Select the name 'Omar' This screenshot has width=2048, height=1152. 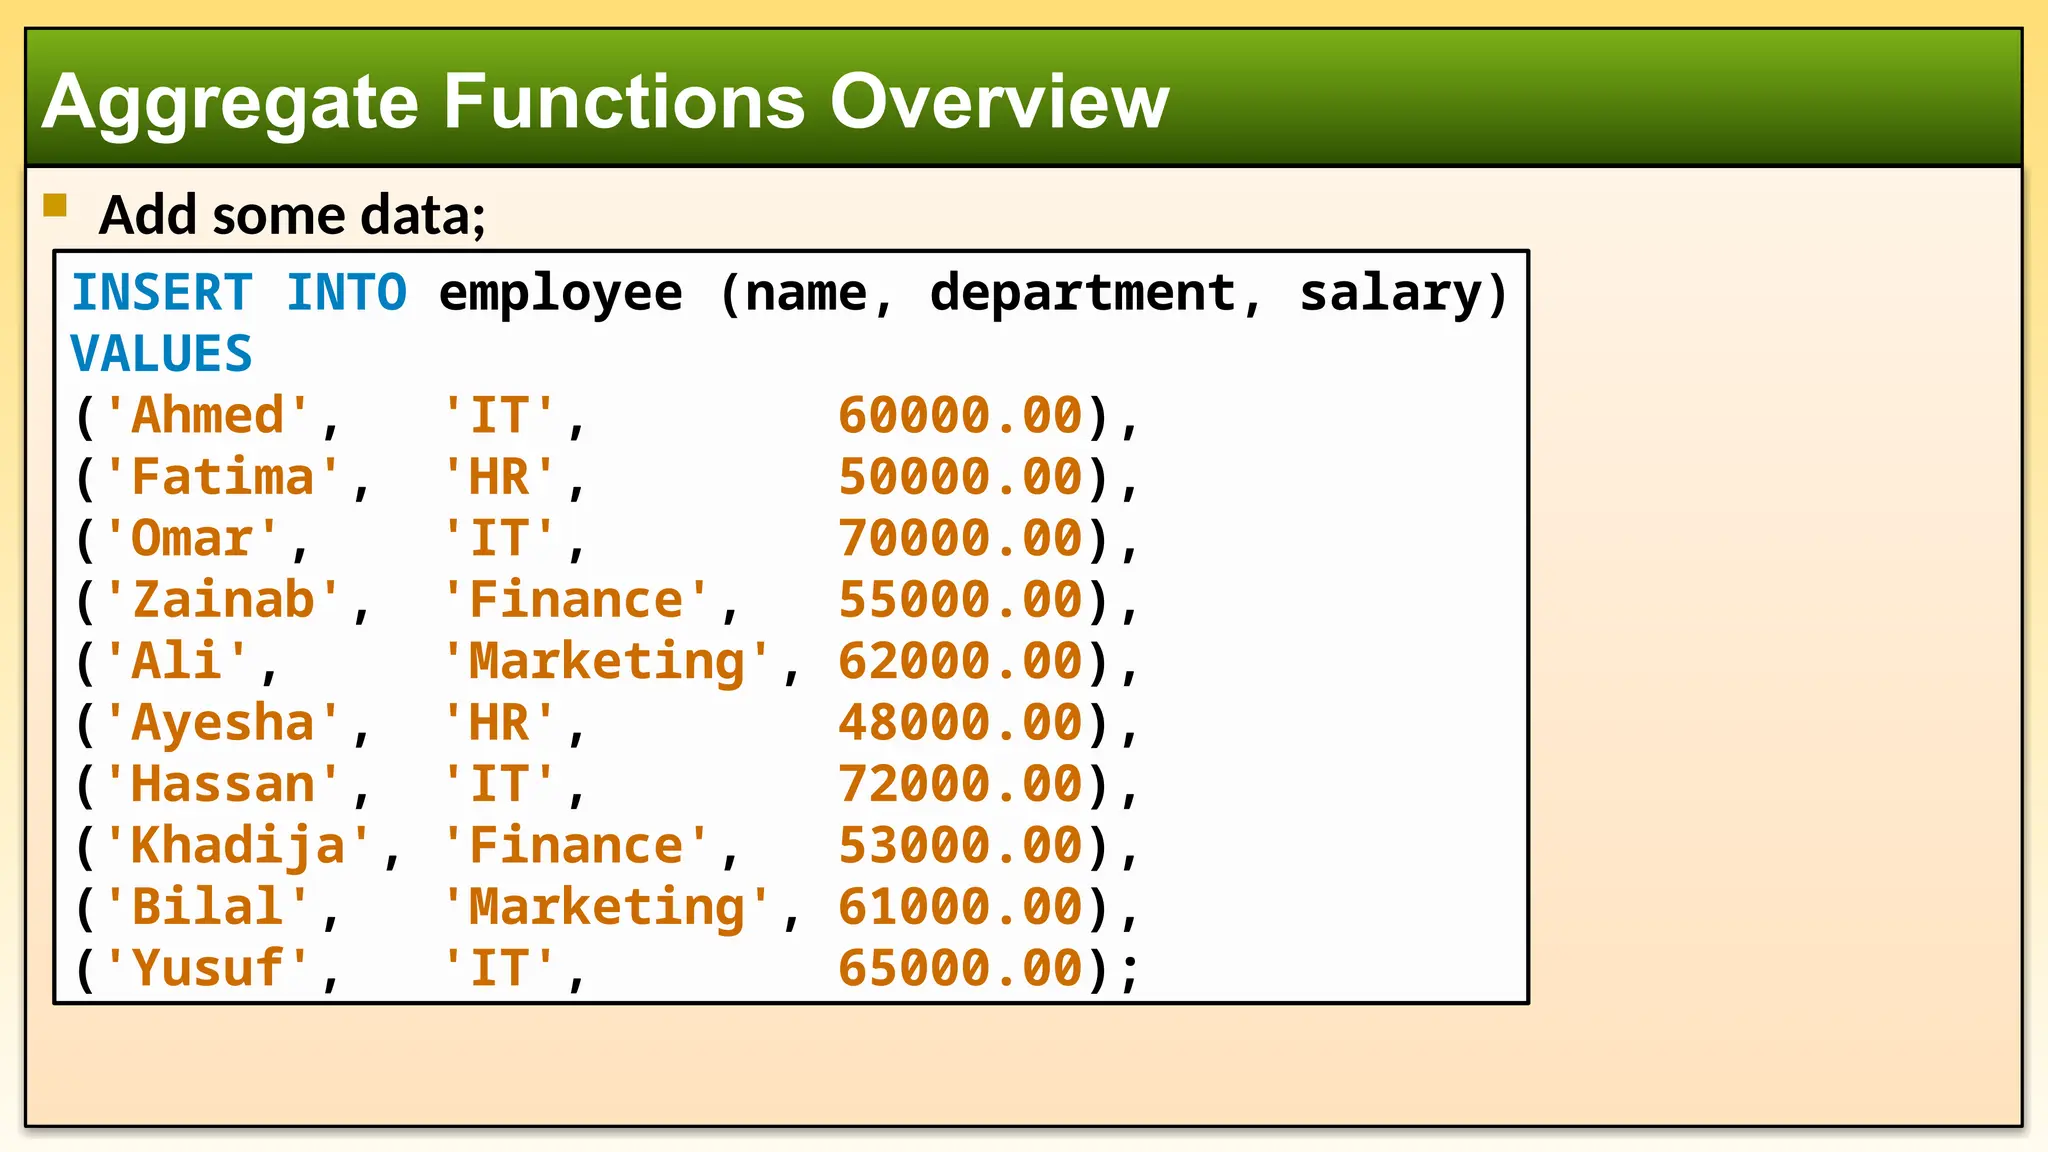coord(192,538)
